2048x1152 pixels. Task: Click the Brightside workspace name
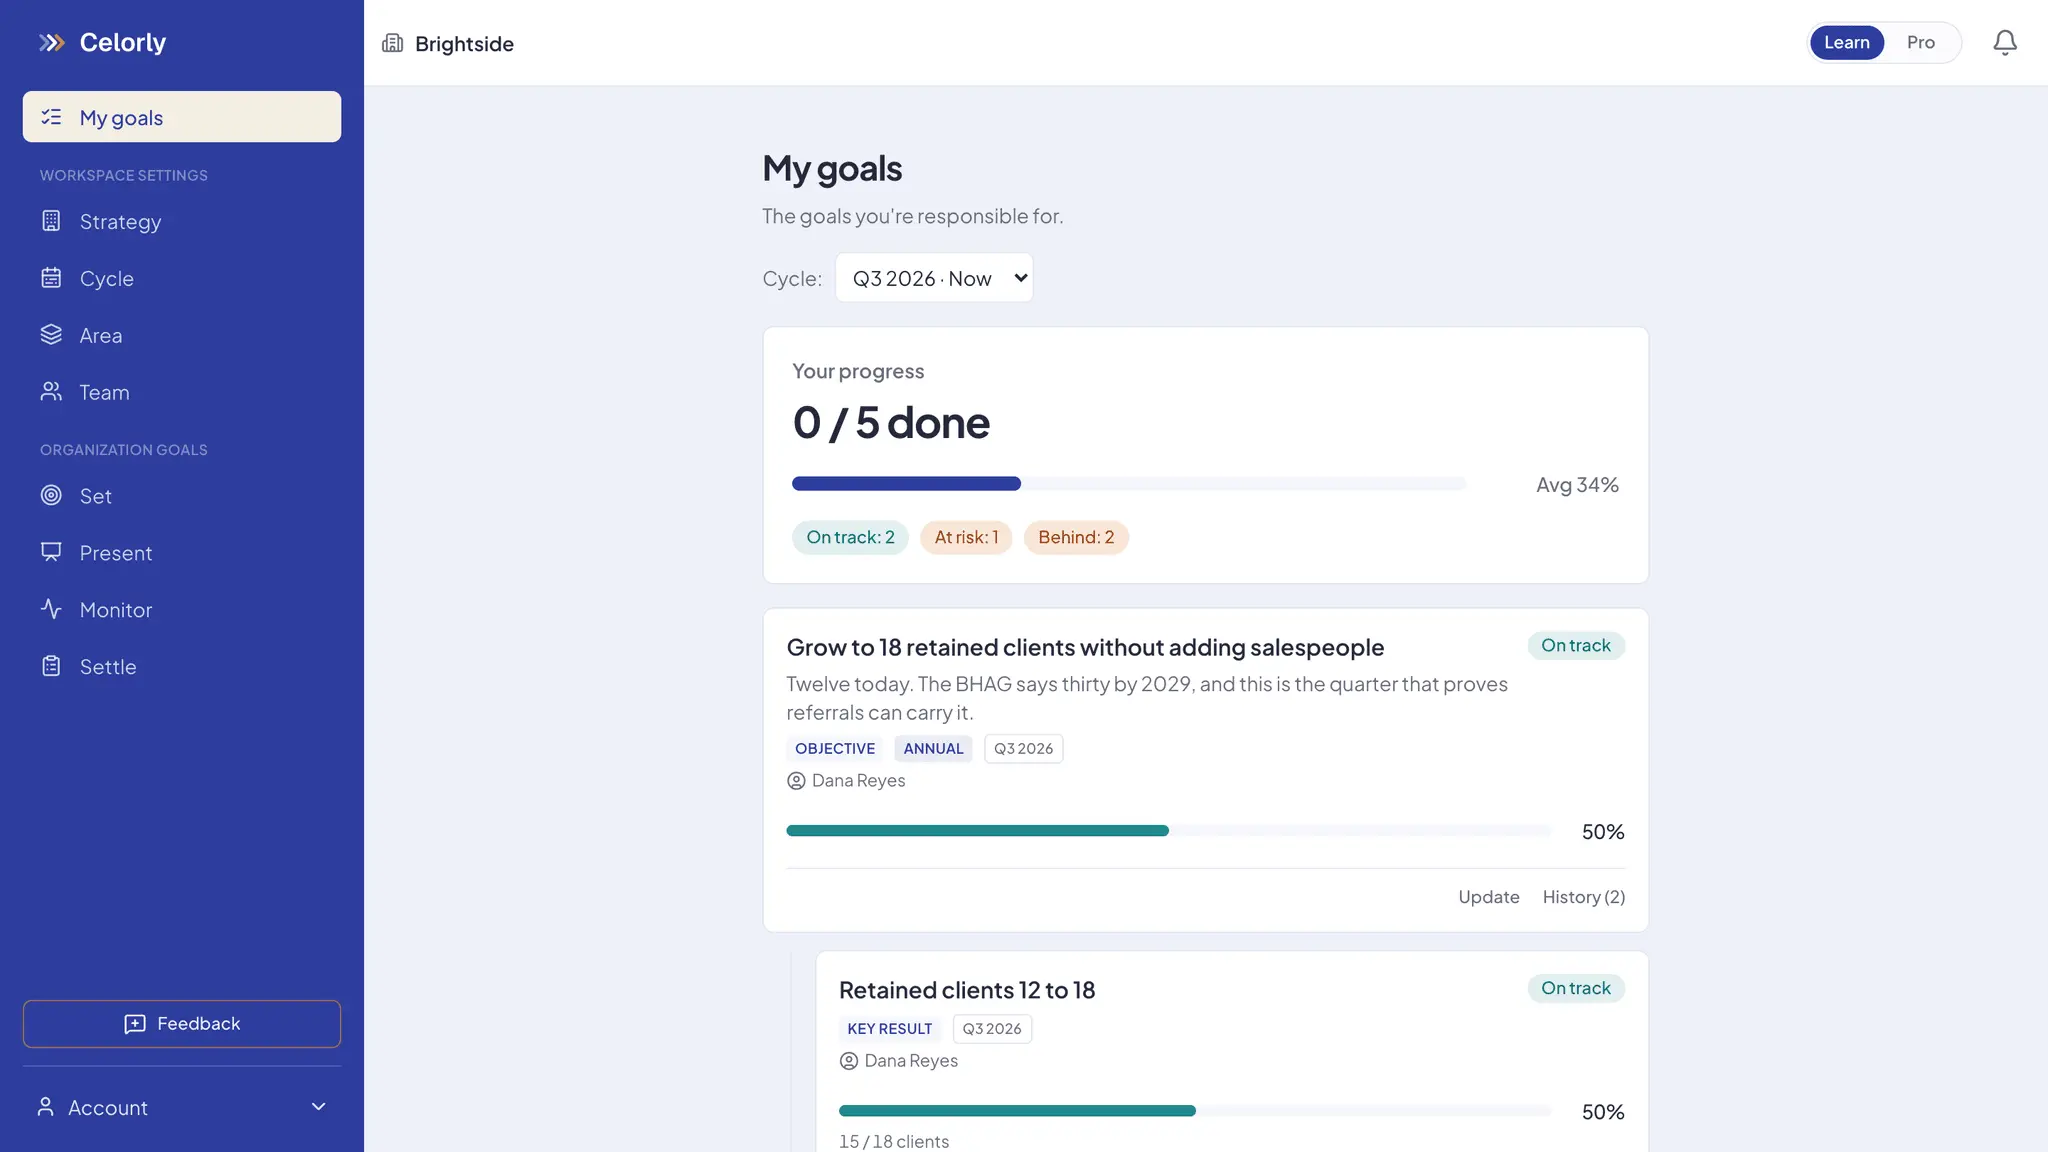[x=464, y=44]
